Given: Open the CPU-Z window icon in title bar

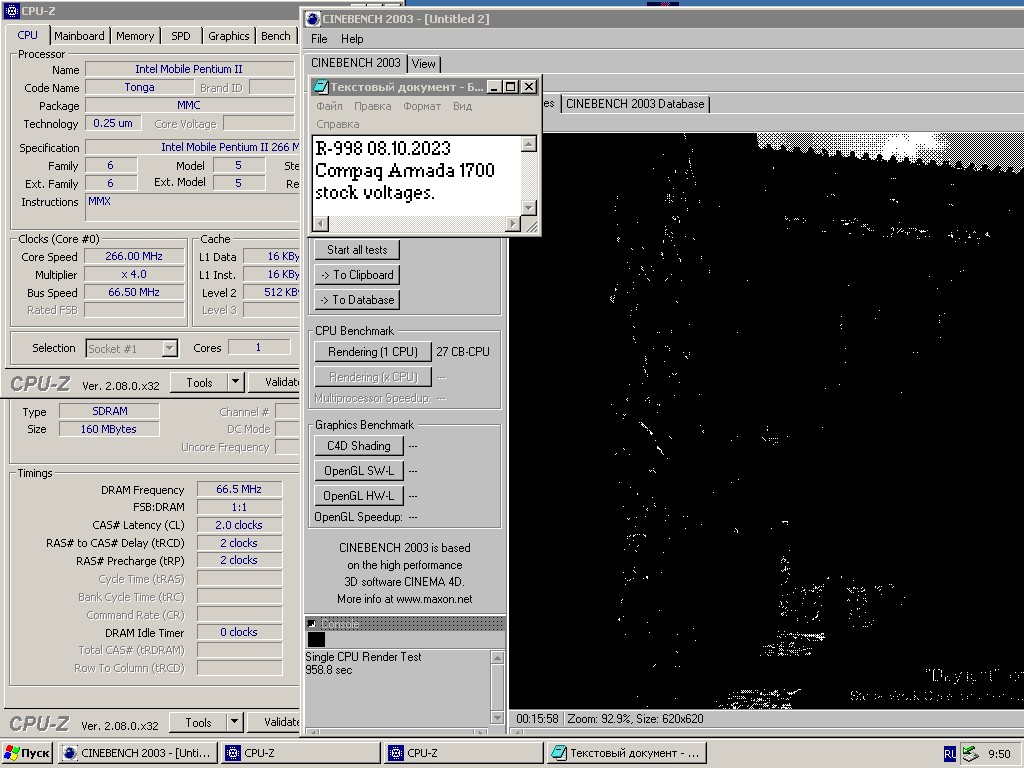Looking at the screenshot, I should (11, 11).
